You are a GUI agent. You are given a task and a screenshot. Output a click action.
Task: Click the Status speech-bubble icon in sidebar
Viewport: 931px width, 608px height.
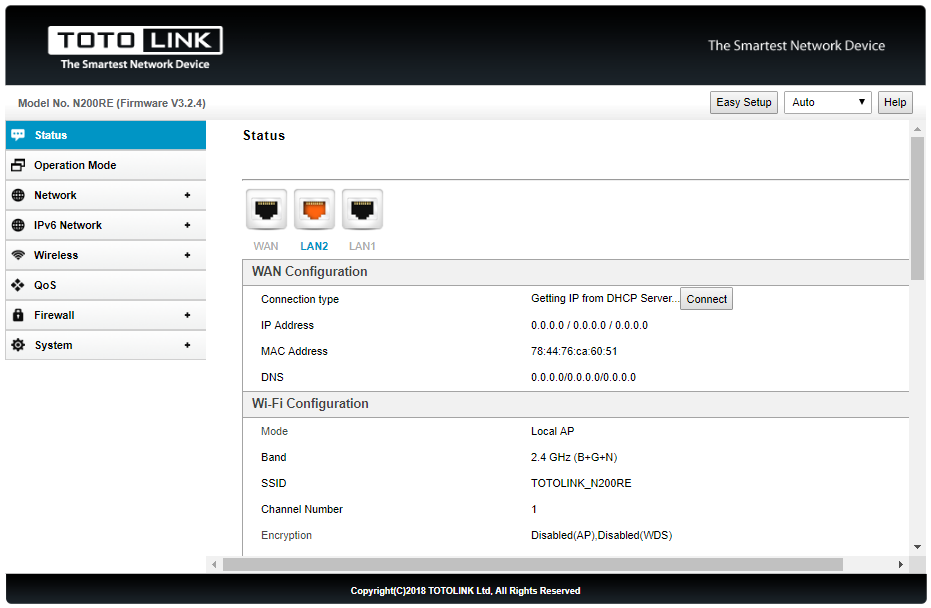(x=18, y=135)
